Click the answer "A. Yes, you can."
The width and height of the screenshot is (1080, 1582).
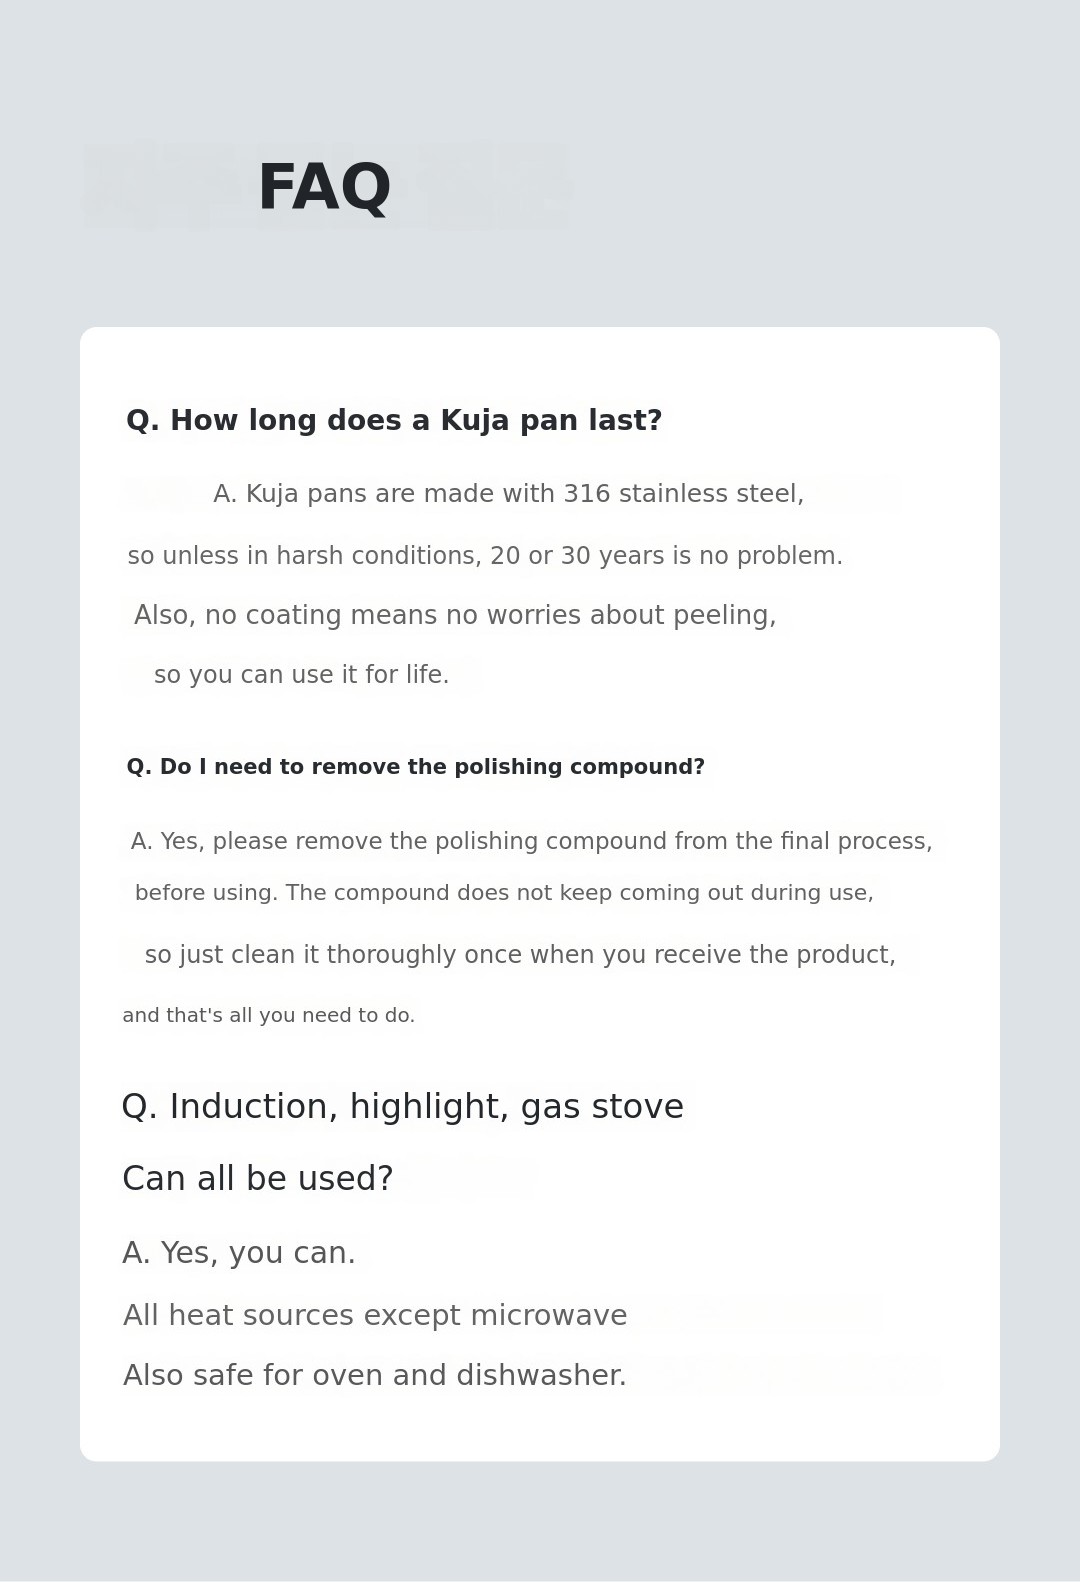point(238,1253)
